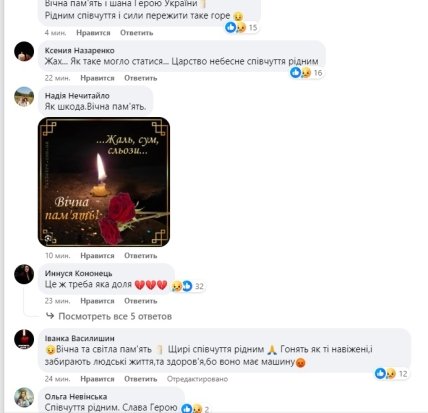Viewport: 428px width, 413px height.
Task: Click Ответить under the 4 мин. comment
Action: click(x=137, y=33)
